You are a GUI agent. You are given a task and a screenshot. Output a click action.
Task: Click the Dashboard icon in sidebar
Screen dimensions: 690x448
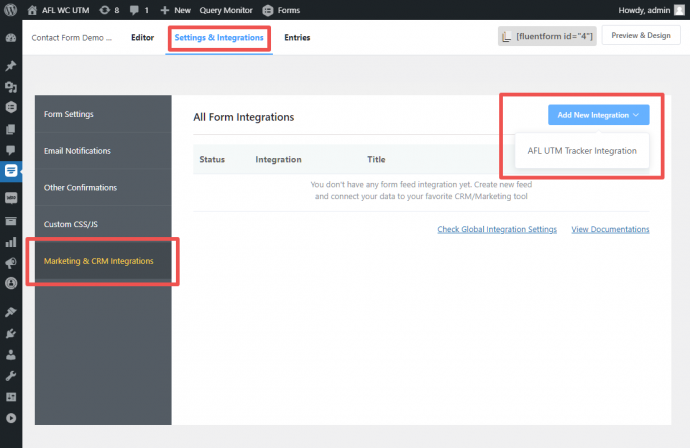(x=11, y=38)
